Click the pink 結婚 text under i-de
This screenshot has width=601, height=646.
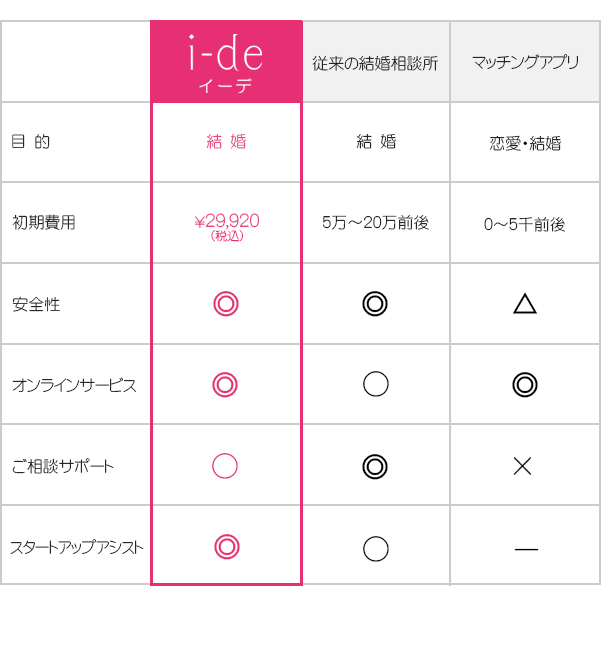coord(227,141)
